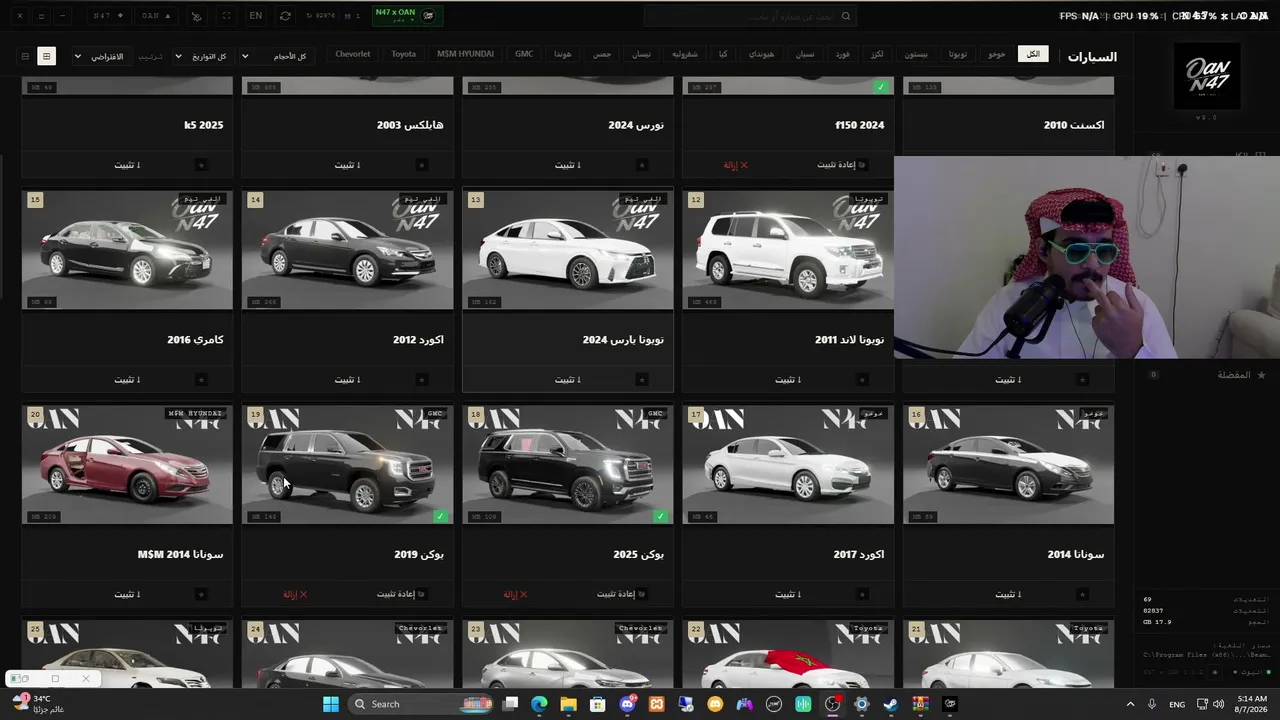The height and width of the screenshot is (720, 1280).
Task: Favorite the اكورد 2012 car
Action: (421, 380)
